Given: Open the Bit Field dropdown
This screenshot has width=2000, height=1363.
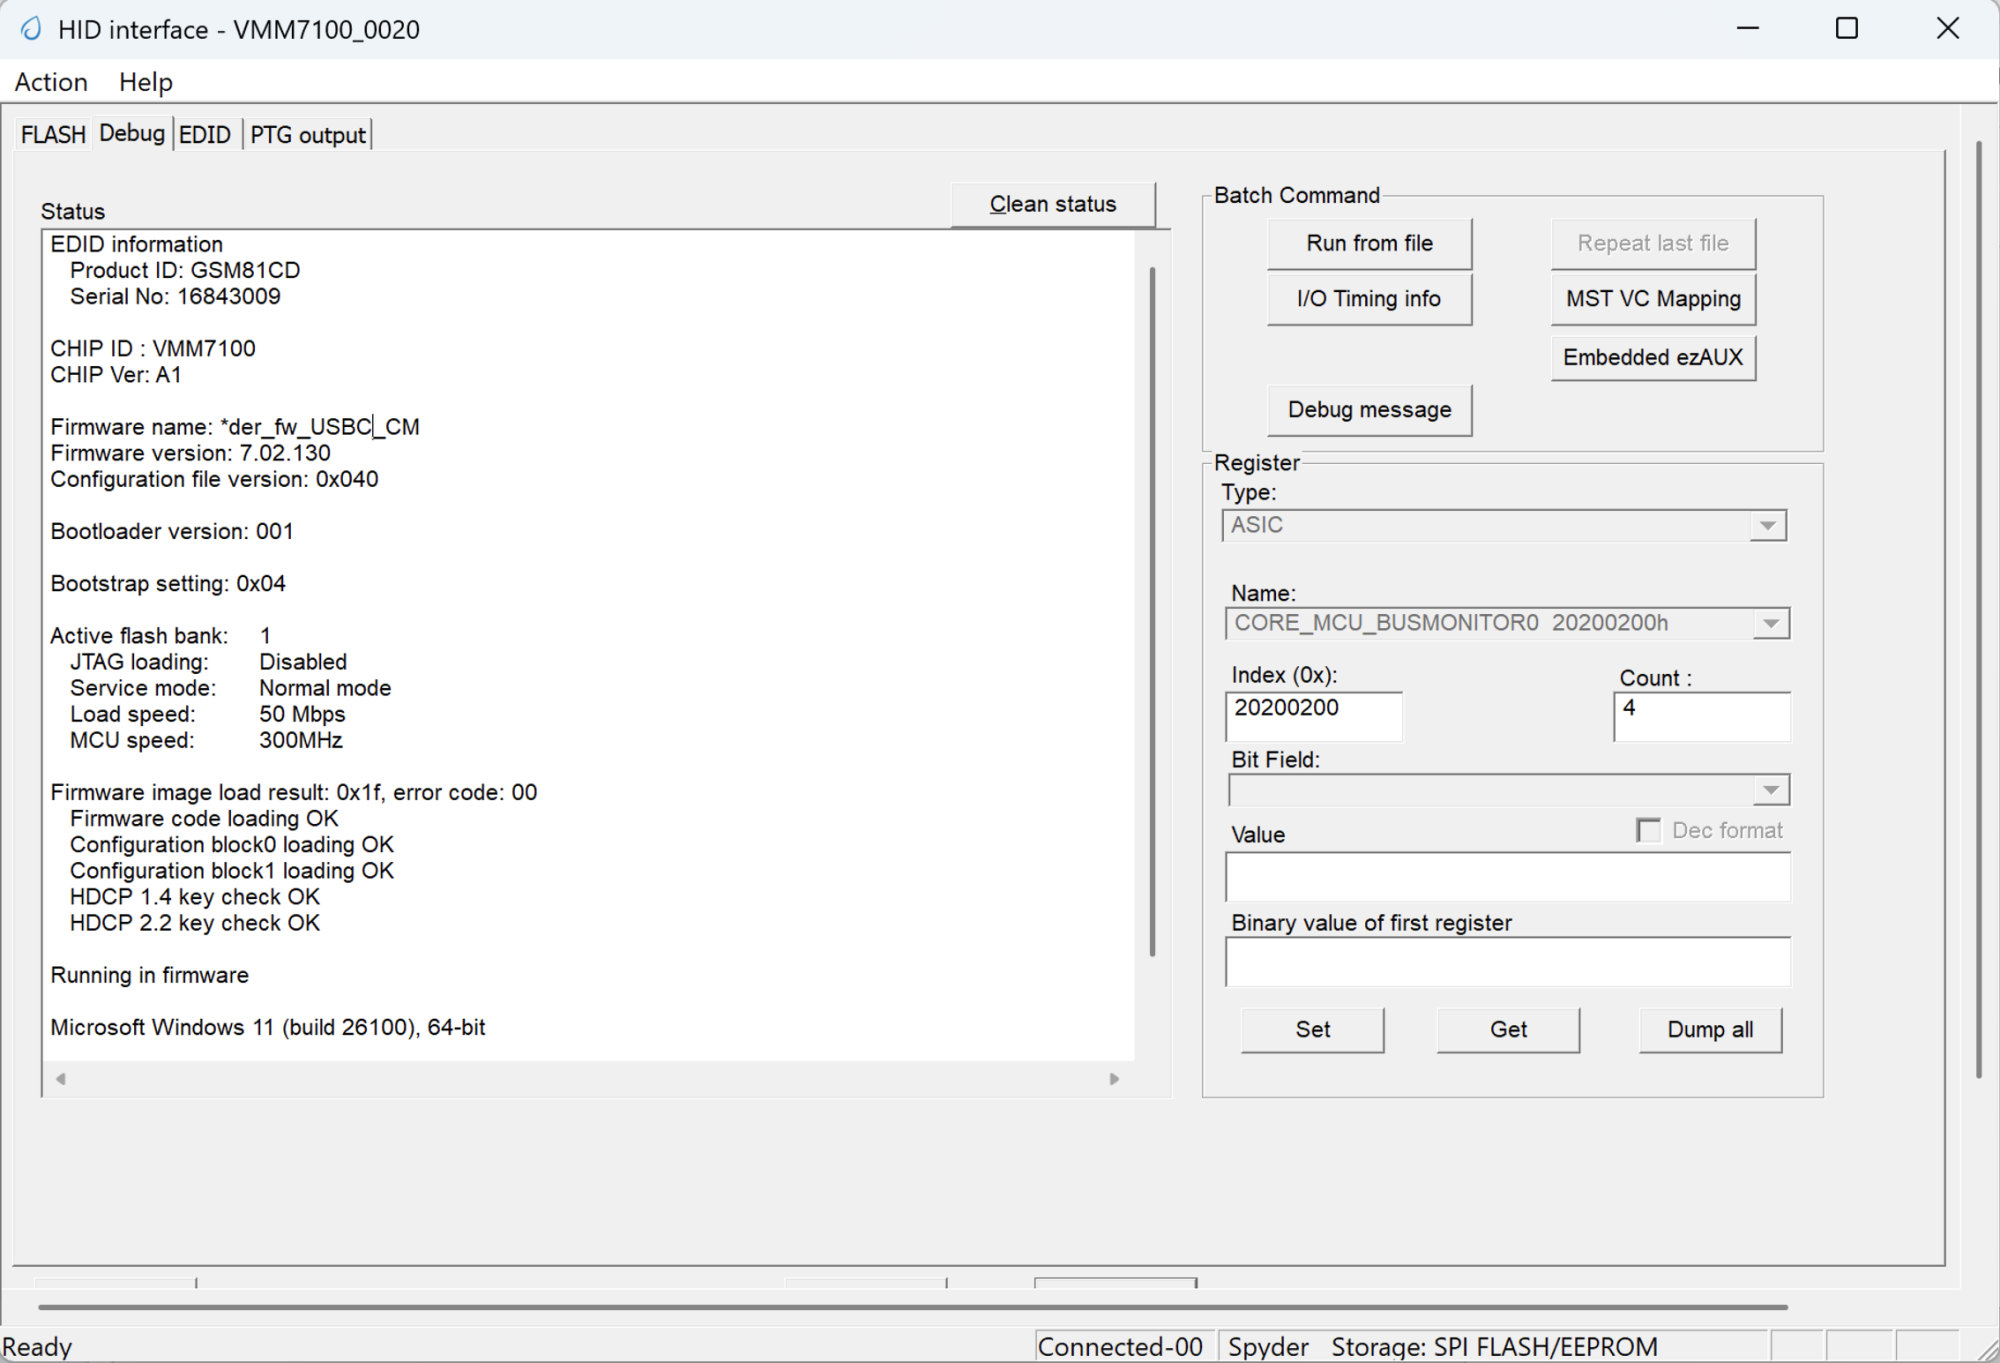Looking at the screenshot, I should [x=1770, y=790].
